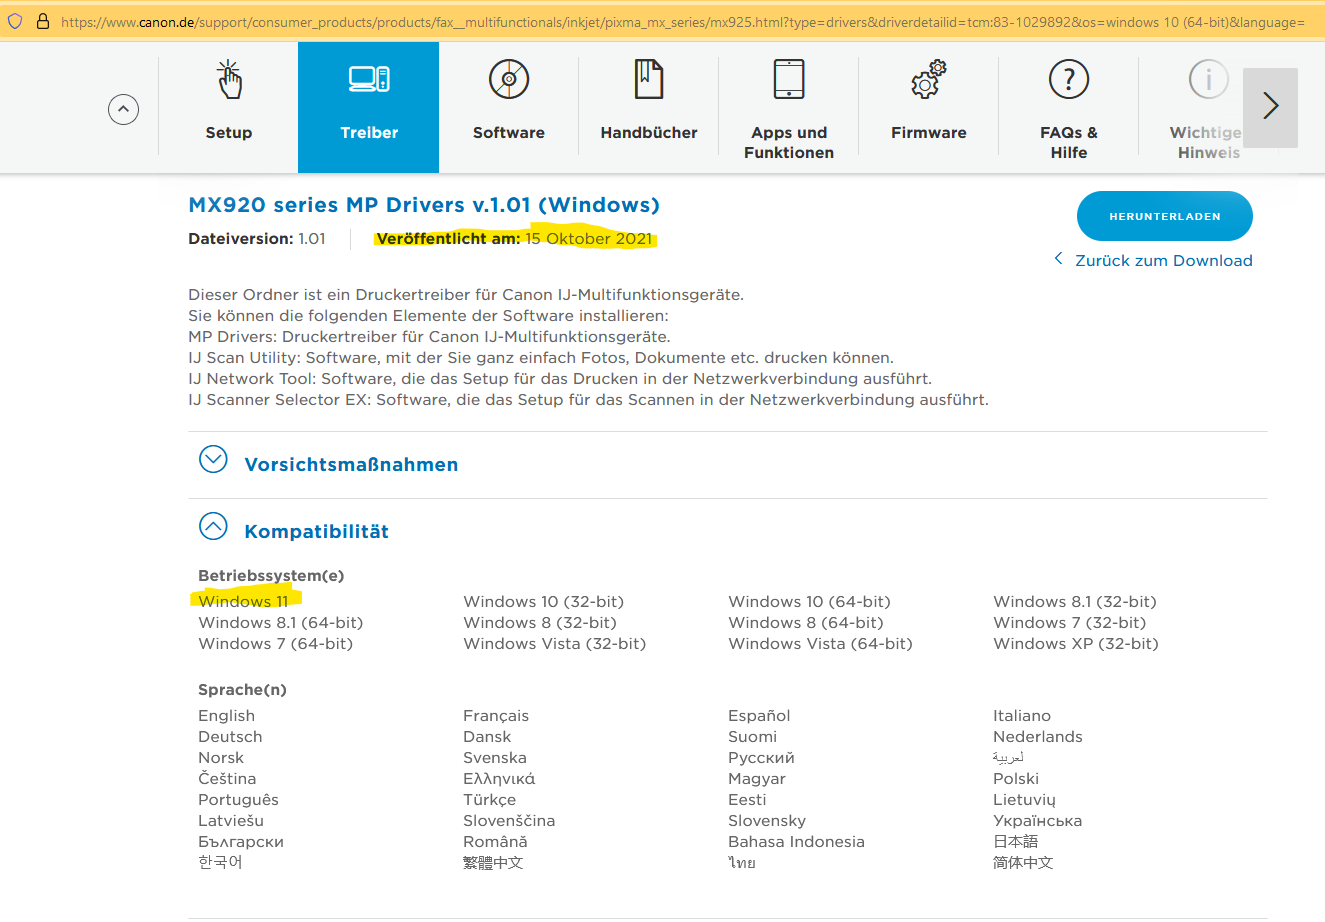The height and width of the screenshot is (922, 1325).
Task: Click the HERUNTERLADEN download button
Action: (1165, 216)
